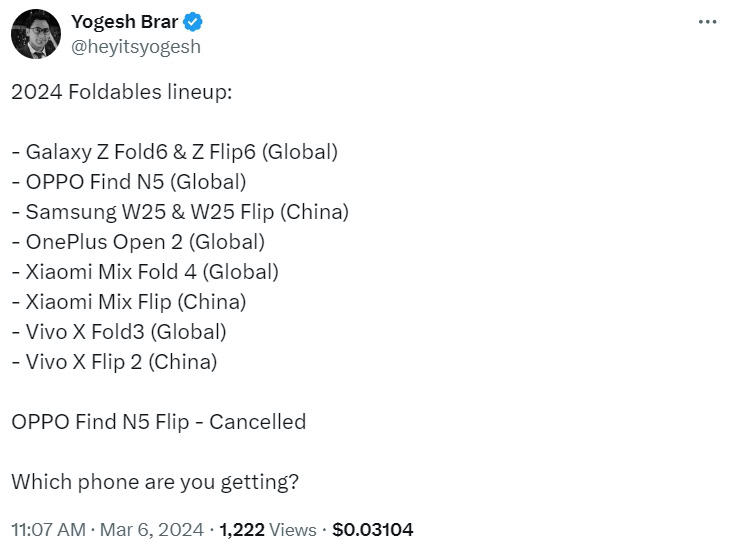The width and height of the screenshot is (735, 551).
Task: Click the Samsung W25 & W25 Flip line
Action: pyautogui.click(x=180, y=212)
